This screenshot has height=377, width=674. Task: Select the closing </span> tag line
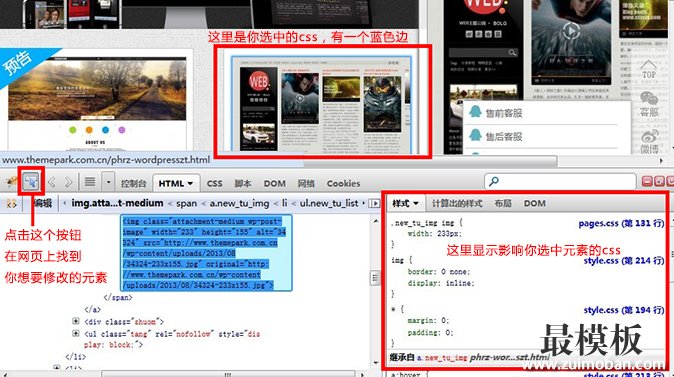[118, 297]
